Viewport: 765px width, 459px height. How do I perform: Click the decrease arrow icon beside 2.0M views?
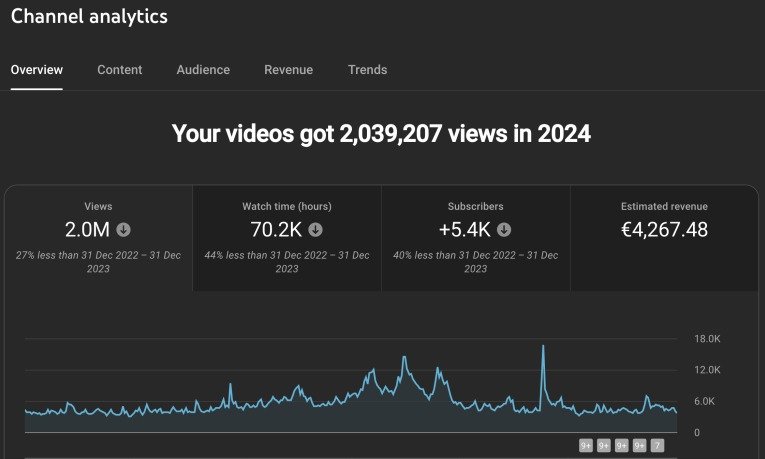tap(123, 229)
